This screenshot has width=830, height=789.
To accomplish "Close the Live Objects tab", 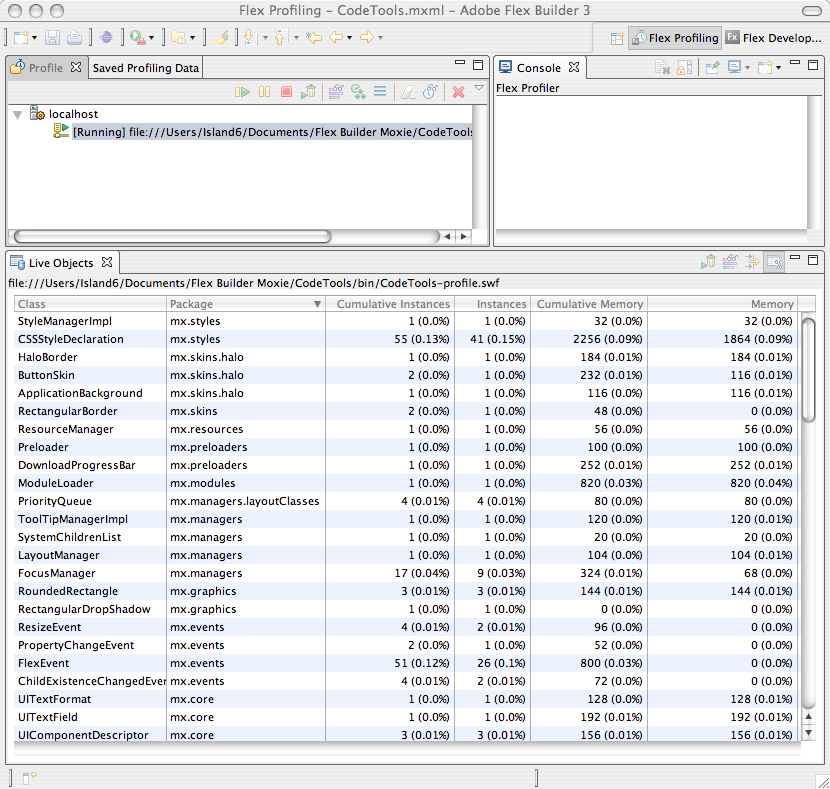I will [107, 262].
